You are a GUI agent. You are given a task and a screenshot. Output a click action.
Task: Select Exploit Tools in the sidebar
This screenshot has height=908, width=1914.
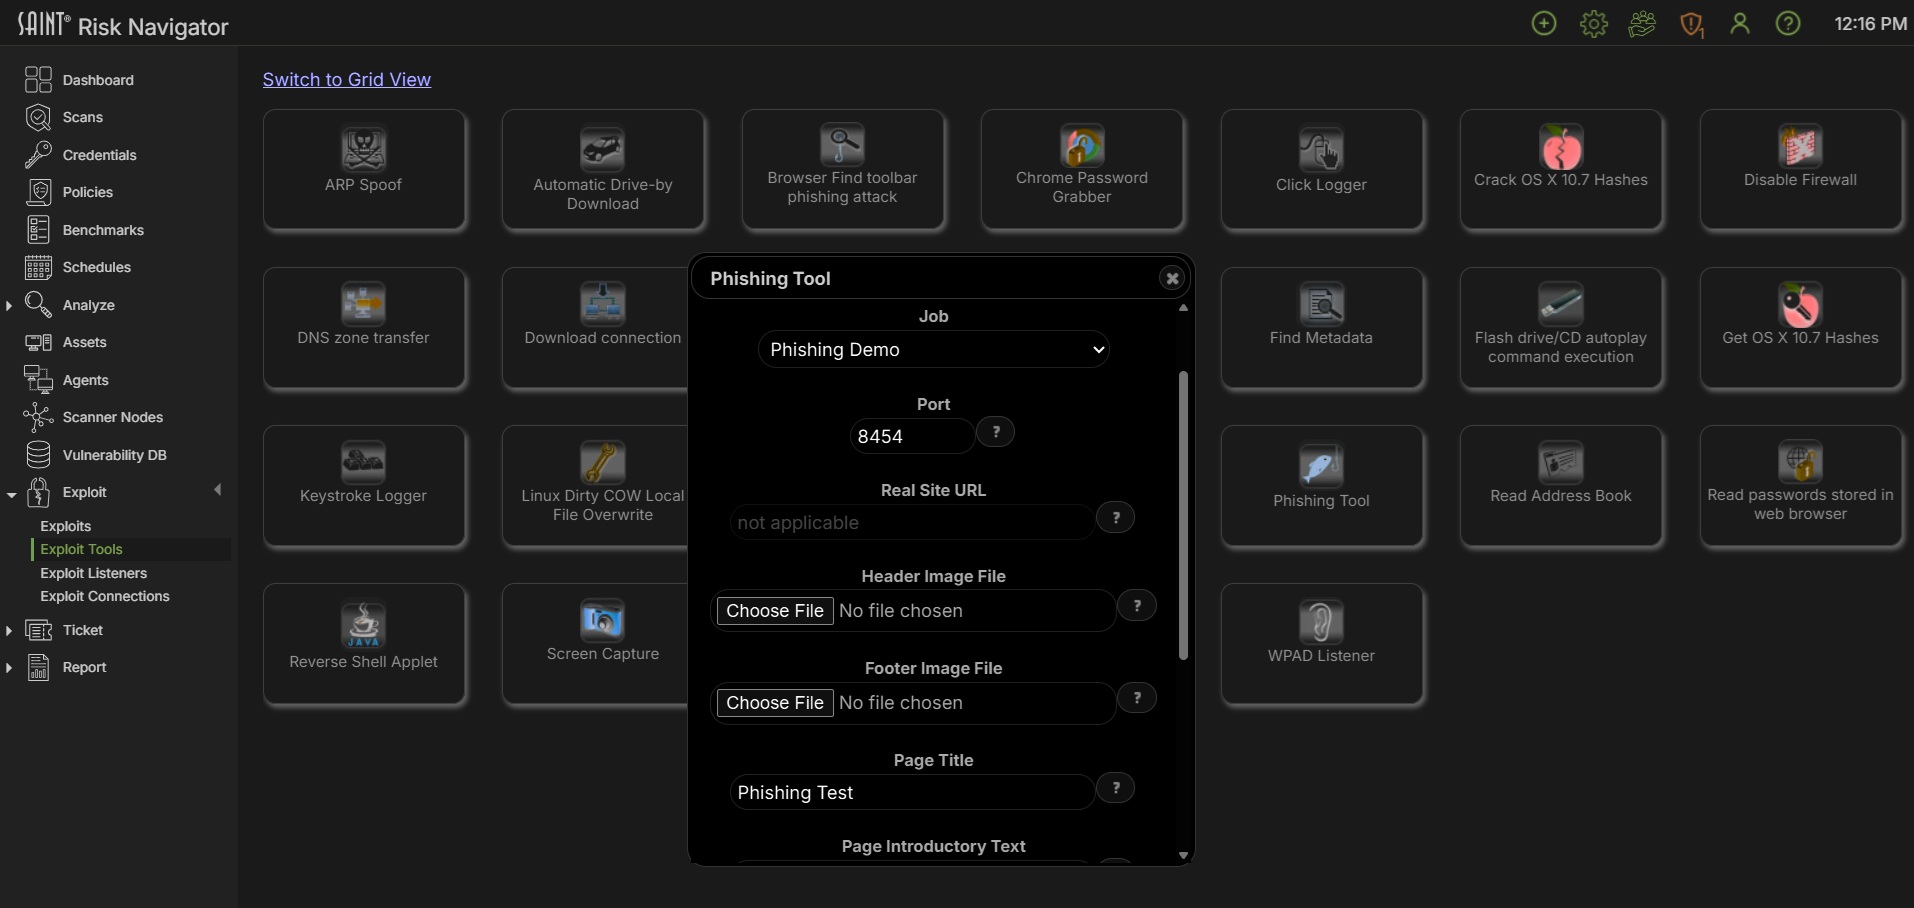(81, 549)
